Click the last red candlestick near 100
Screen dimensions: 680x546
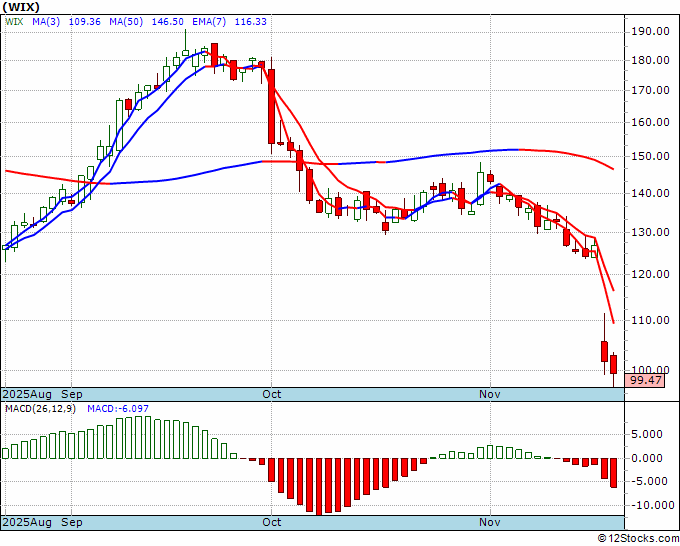coord(614,364)
